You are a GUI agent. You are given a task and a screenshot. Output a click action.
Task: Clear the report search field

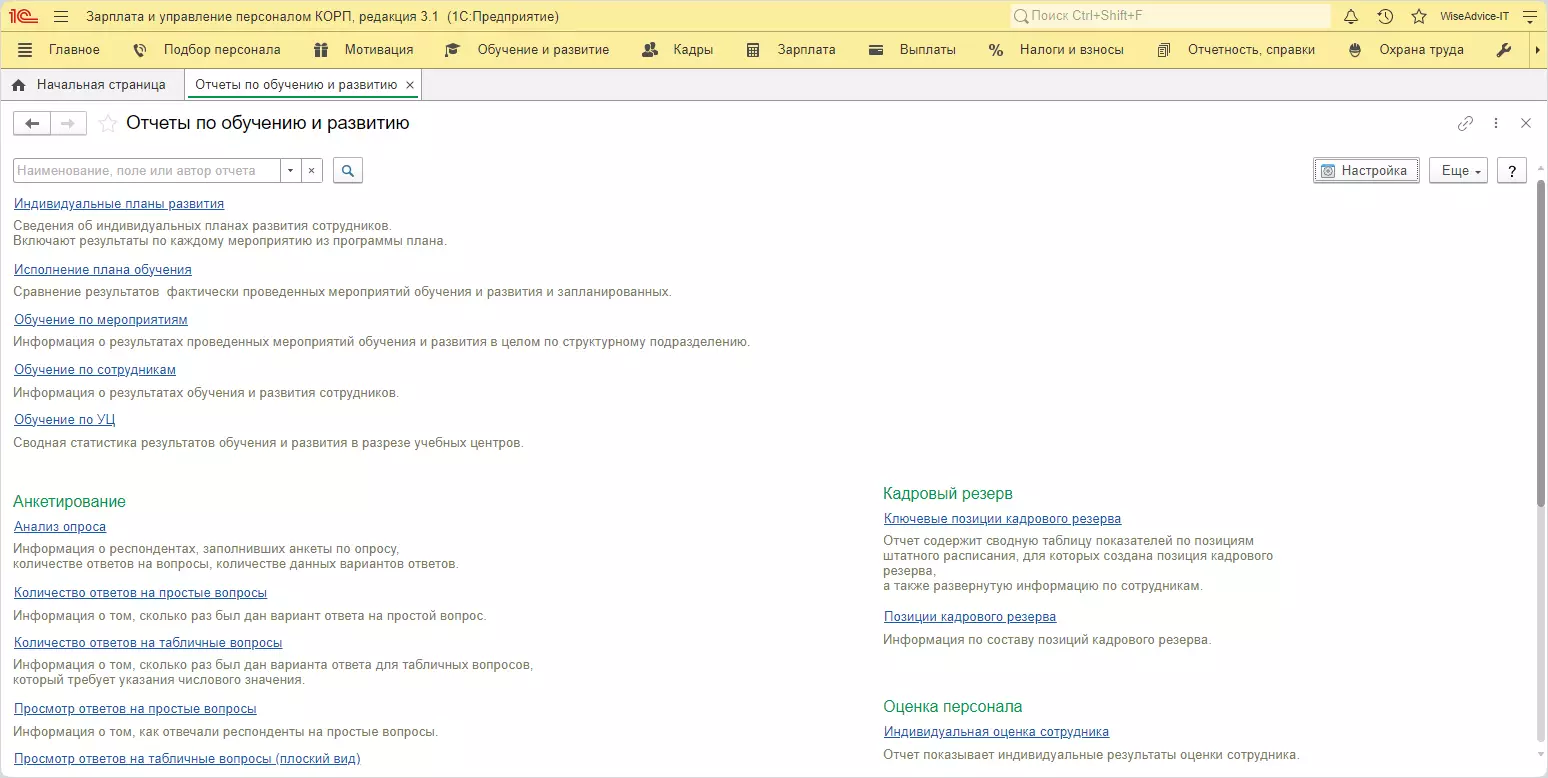pos(311,171)
